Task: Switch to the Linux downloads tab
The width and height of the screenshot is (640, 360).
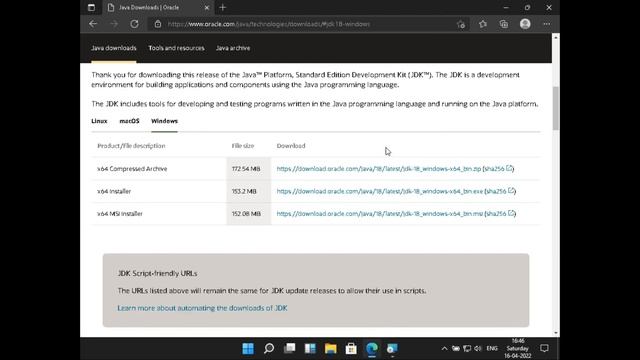Action: point(99,121)
